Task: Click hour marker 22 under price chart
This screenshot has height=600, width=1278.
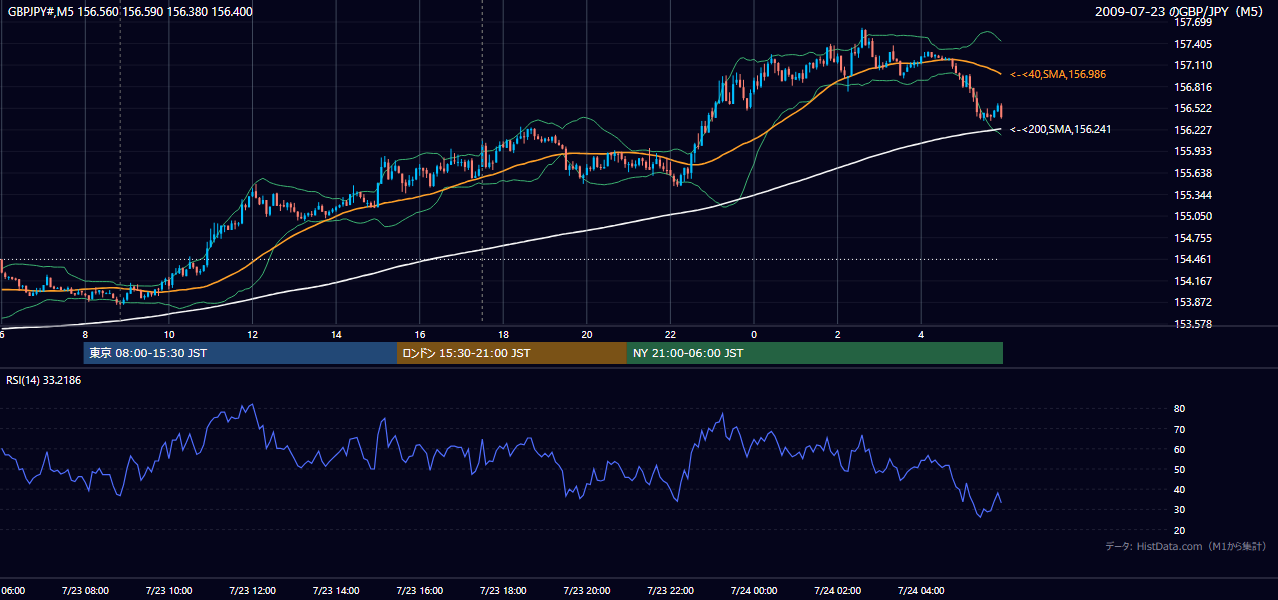Action: tap(670, 335)
